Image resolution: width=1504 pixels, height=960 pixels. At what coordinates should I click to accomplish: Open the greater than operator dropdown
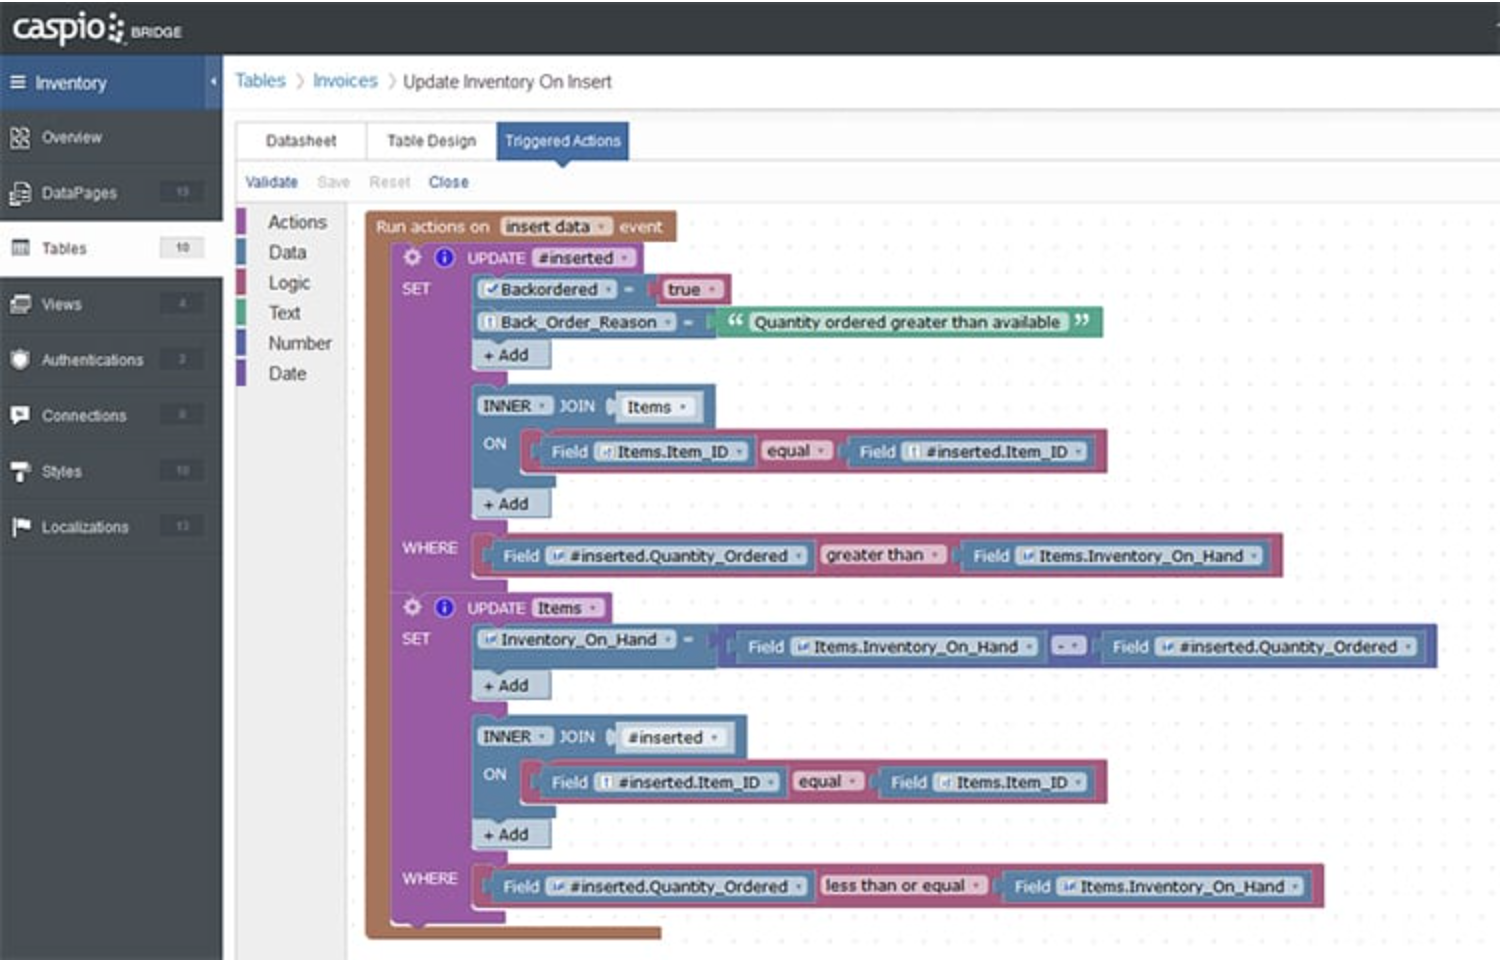click(880, 554)
